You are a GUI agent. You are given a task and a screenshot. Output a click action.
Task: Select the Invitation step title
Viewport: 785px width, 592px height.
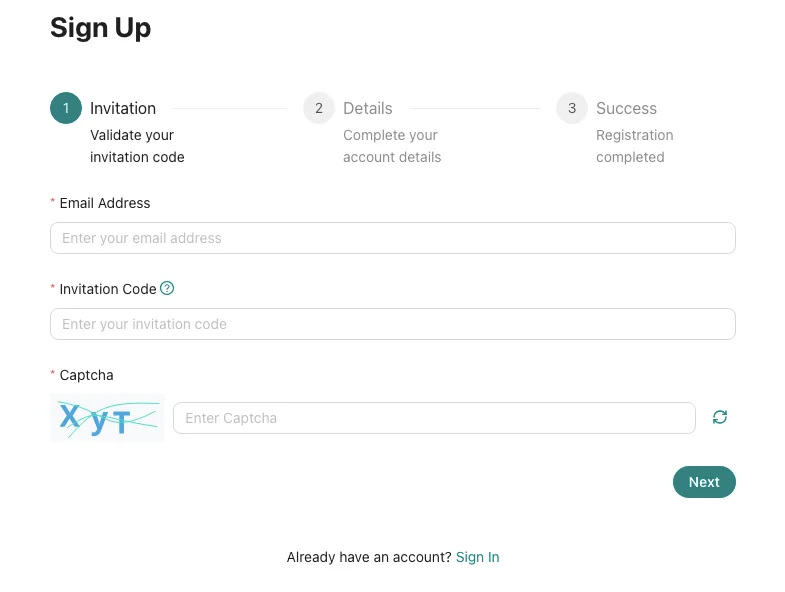123,108
